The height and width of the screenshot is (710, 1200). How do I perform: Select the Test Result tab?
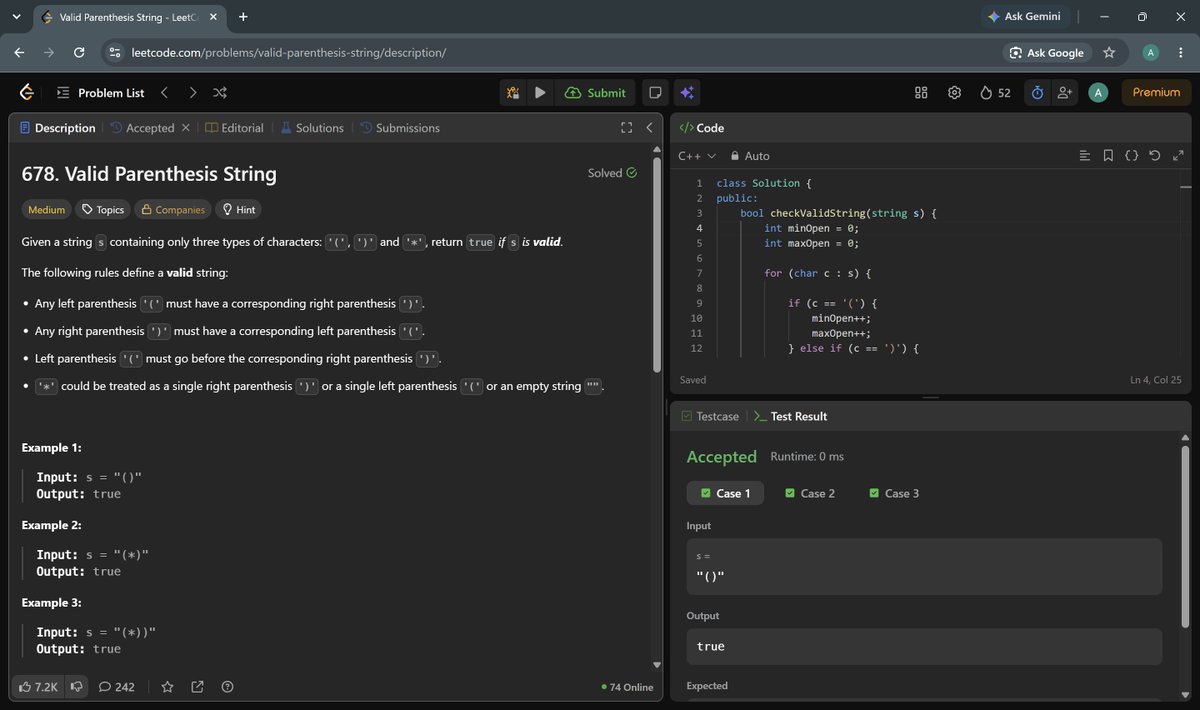[790, 416]
